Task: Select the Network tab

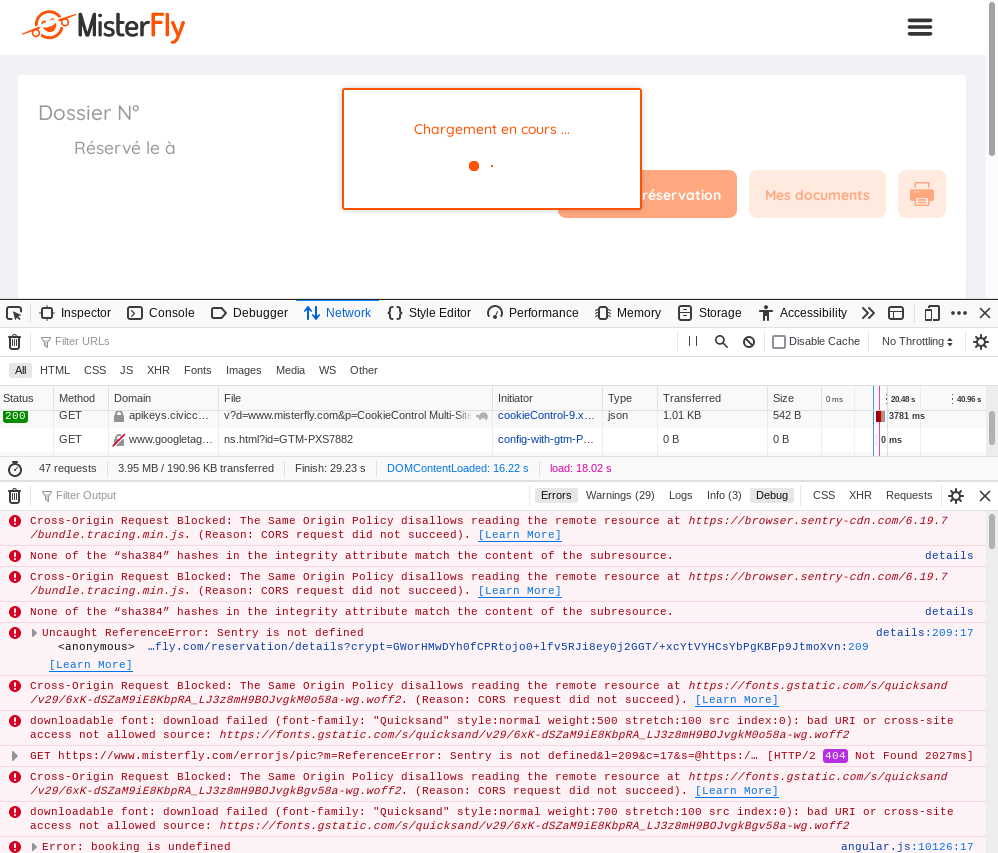Action: 337,313
